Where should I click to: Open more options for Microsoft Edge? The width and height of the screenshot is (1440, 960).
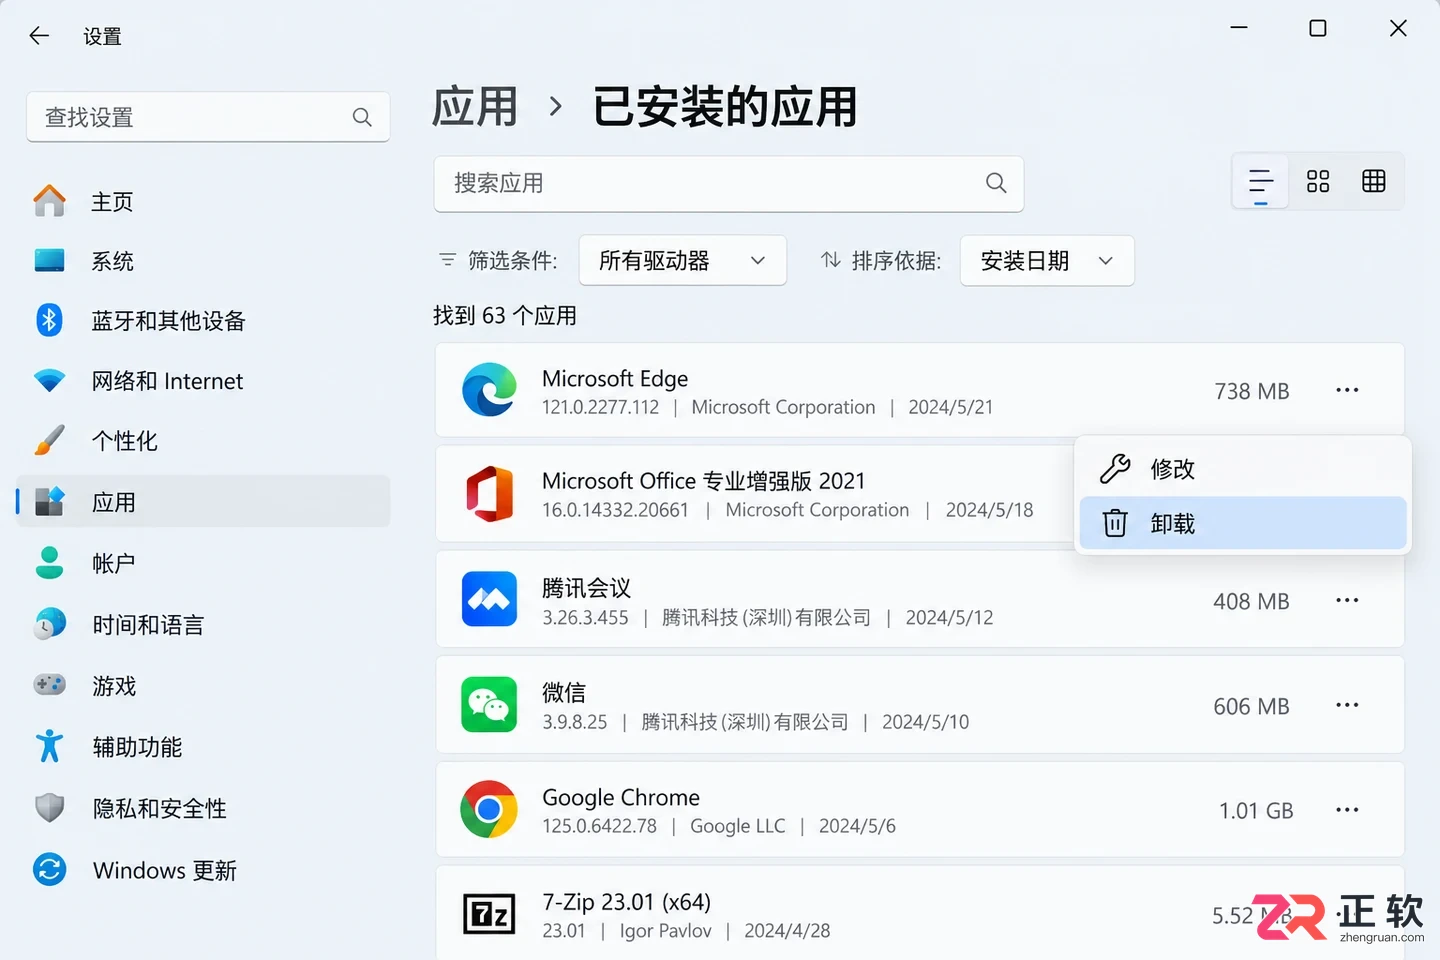click(x=1347, y=390)
